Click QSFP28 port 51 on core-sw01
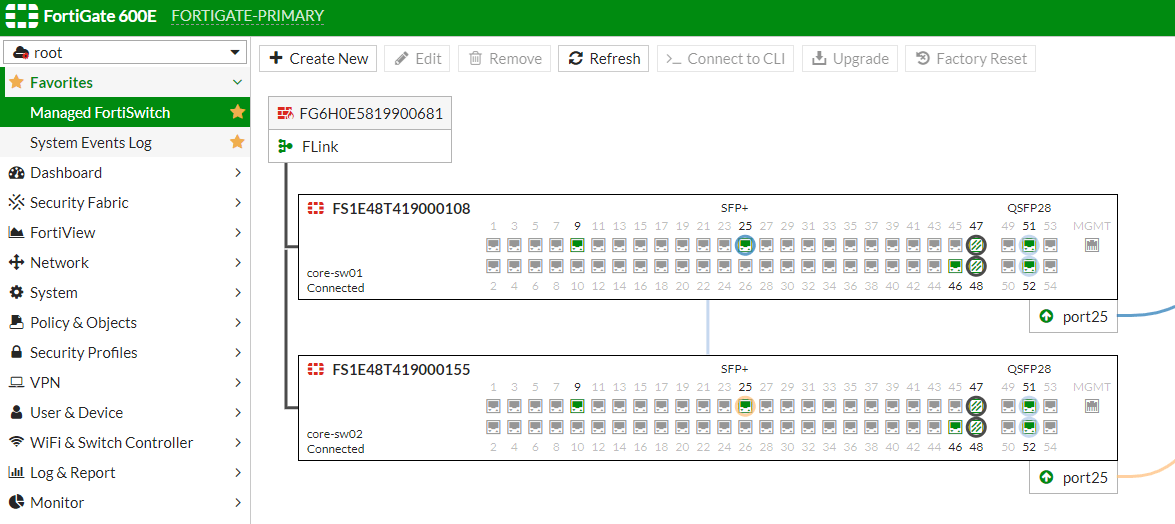This screenshot has width=1175, height=524. (1030, 244)
